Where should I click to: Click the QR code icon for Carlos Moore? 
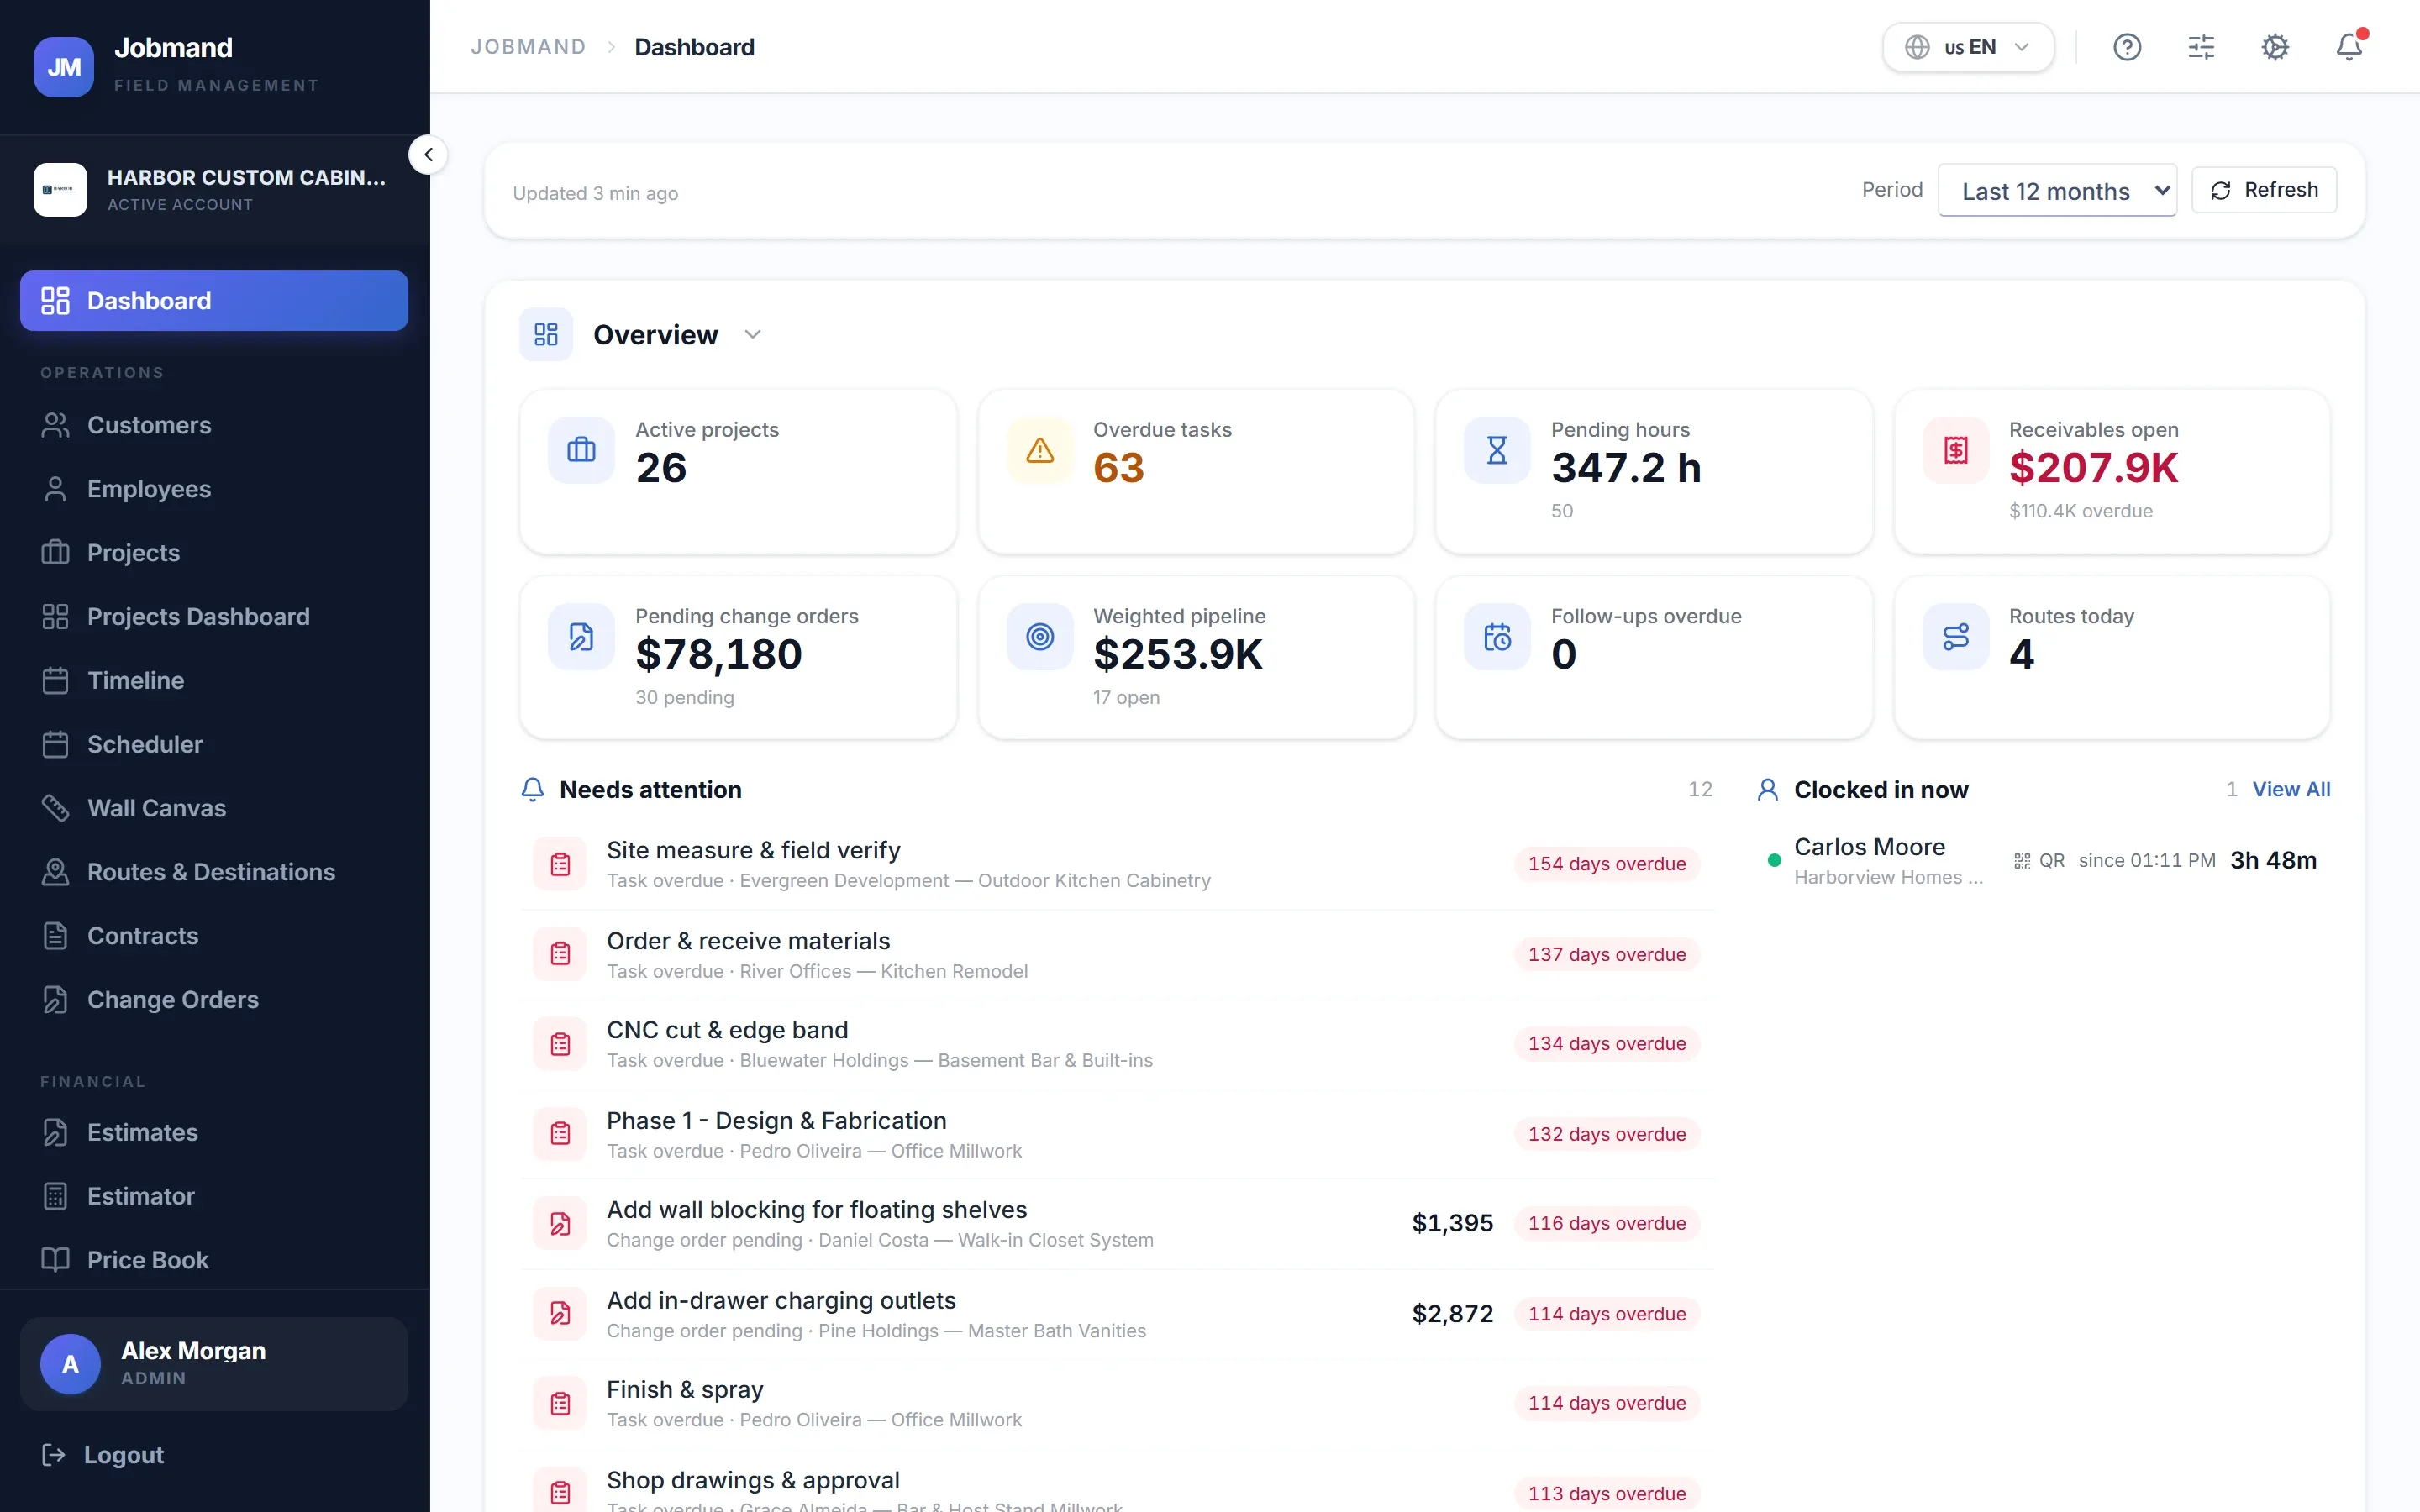[x=2022, y=861]
